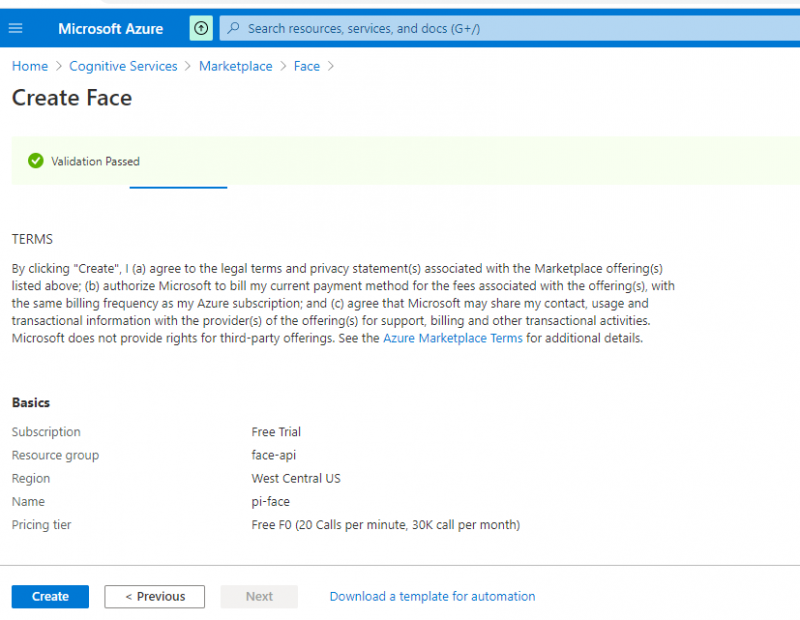Click the green Validation Passed checkmark
Screen dimensions: 800x620
(36, 160)
